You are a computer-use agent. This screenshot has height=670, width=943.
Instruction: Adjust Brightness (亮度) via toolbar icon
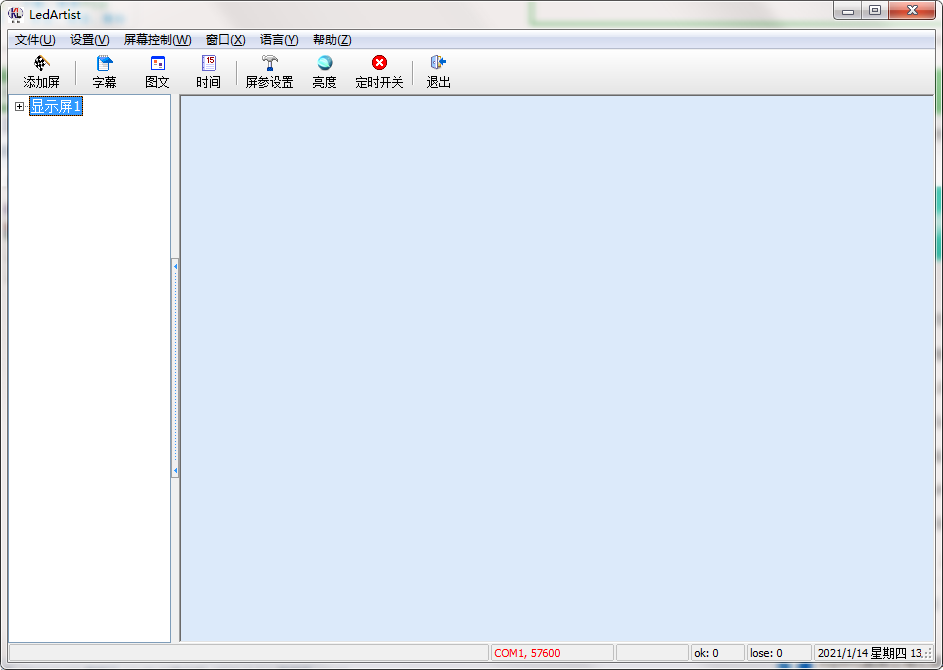(324, 64)
